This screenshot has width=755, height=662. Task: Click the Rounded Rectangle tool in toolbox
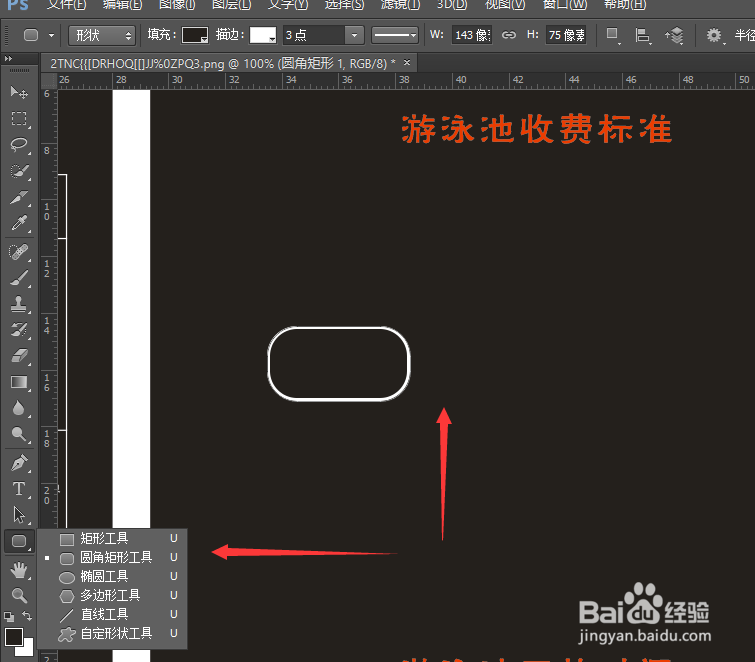pyautogui.click(x=19, y=541)
